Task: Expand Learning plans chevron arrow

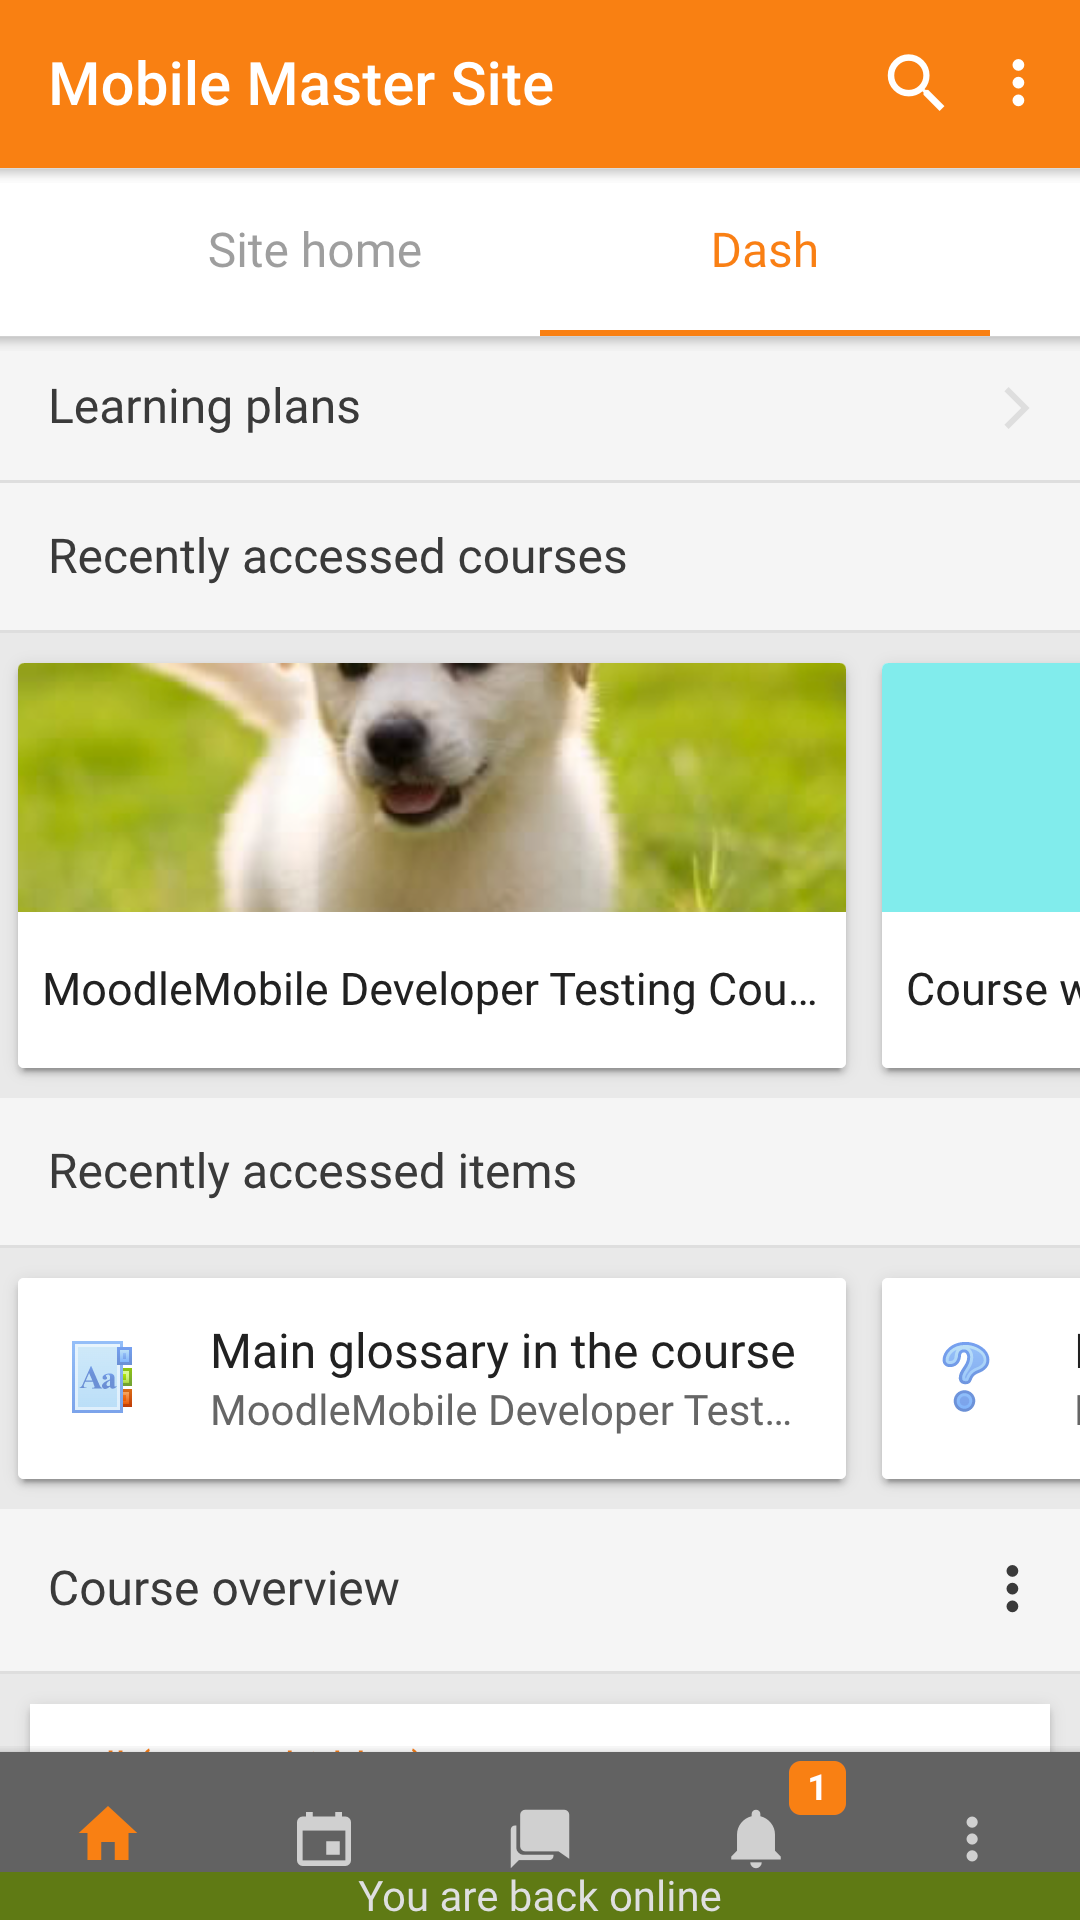Action: [x=1016, y=408]
